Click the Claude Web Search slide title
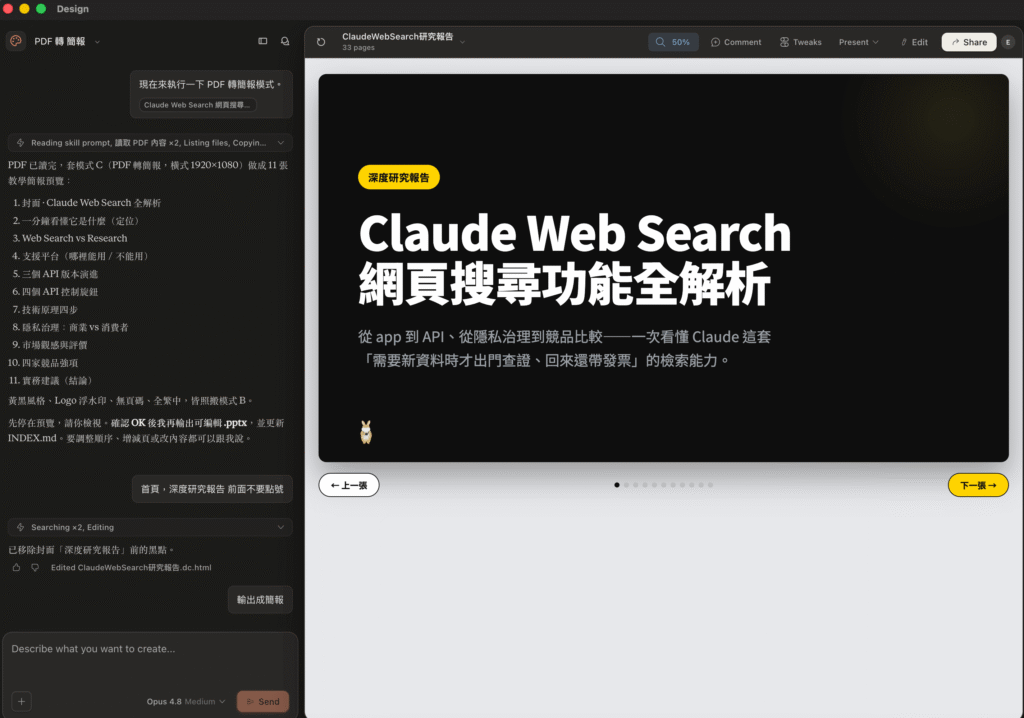This screenshot has width=1024, height=718. [575, 233]
